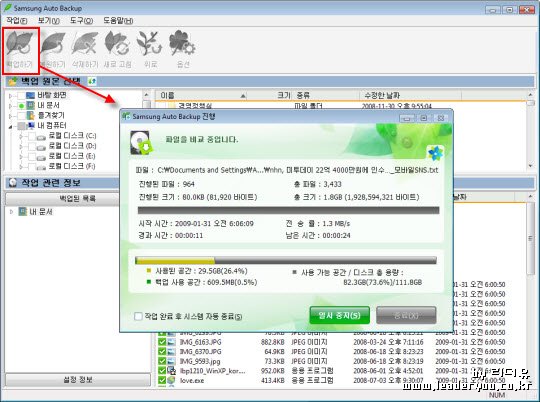540x402 pixels.
Task: Click the 작업 관련 정보 panel header icon
Action: pyautogui.click(x=13, y=183)
